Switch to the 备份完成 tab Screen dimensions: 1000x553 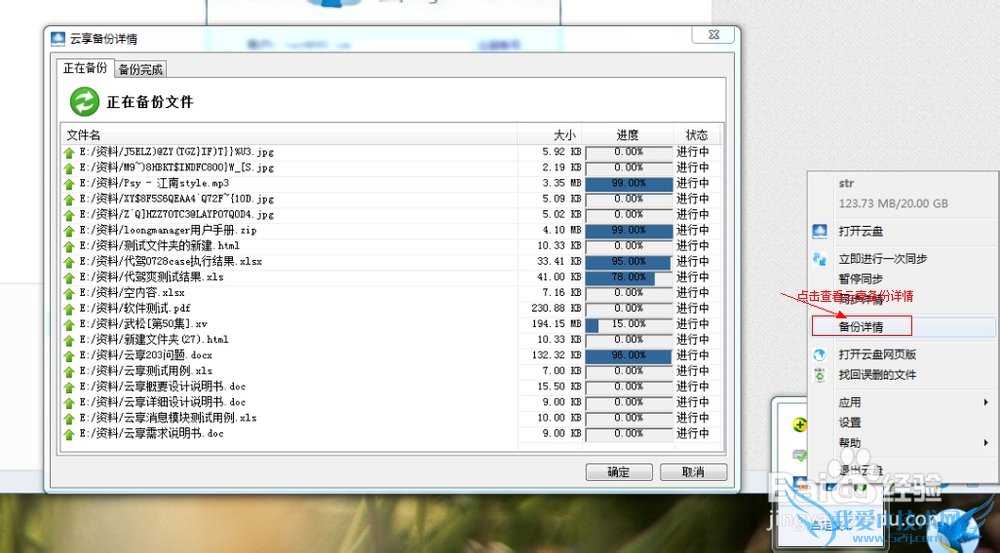(140, 70)
